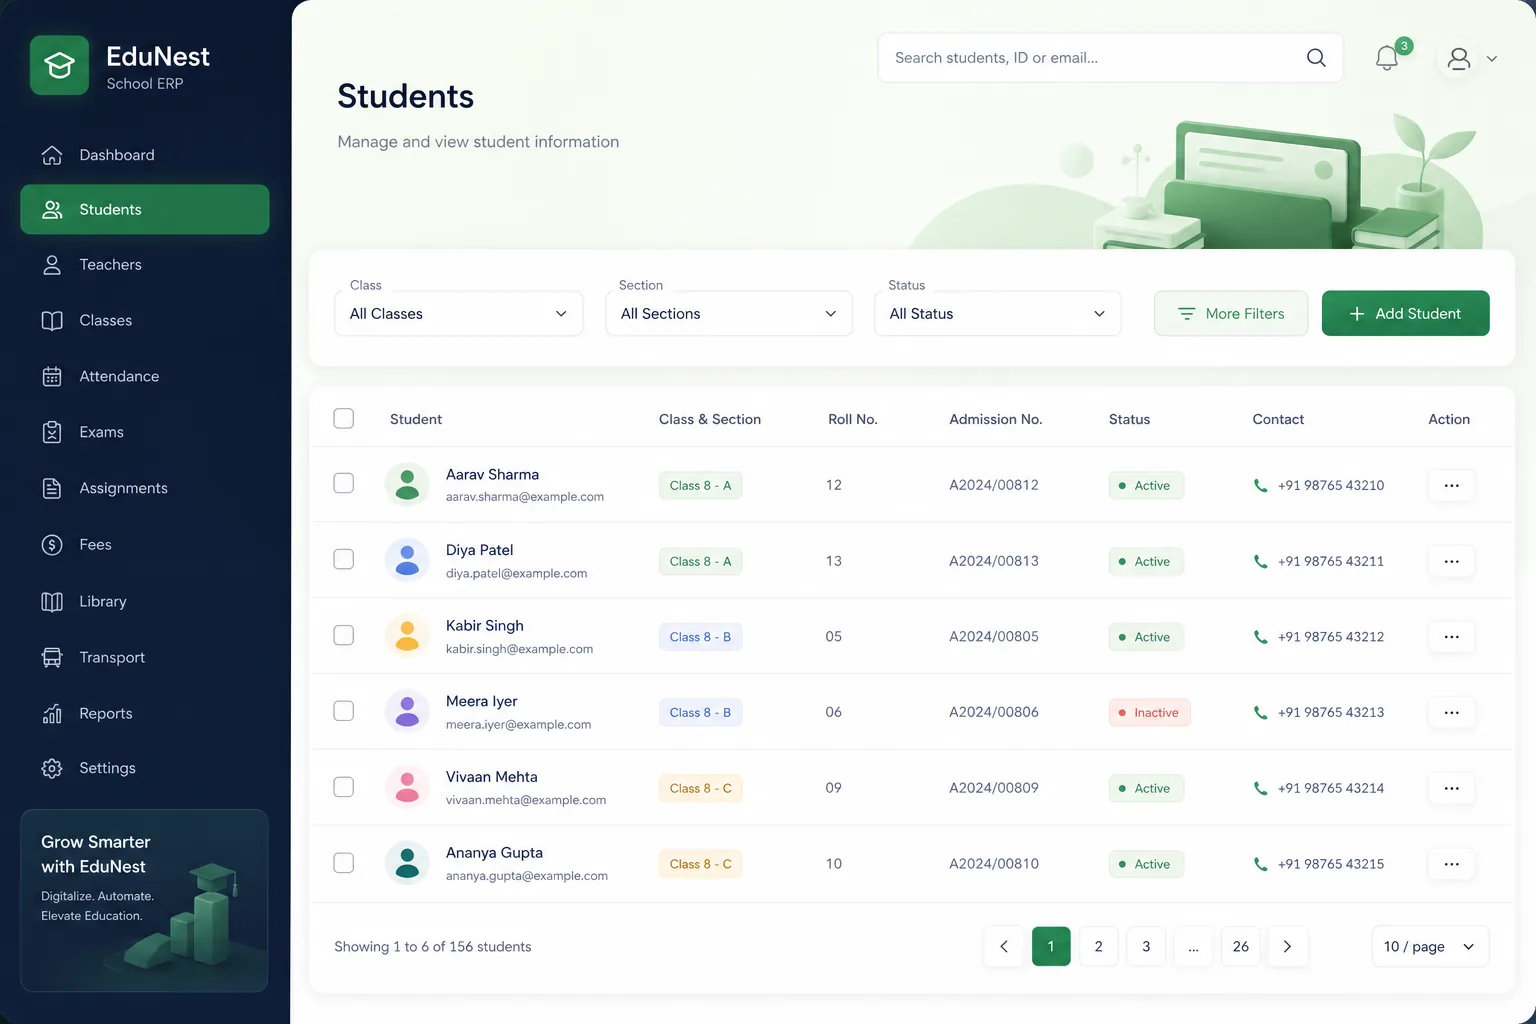1536x1024 pixels.
Task: Click admission number A2024/00805
Action: (994, 636)
